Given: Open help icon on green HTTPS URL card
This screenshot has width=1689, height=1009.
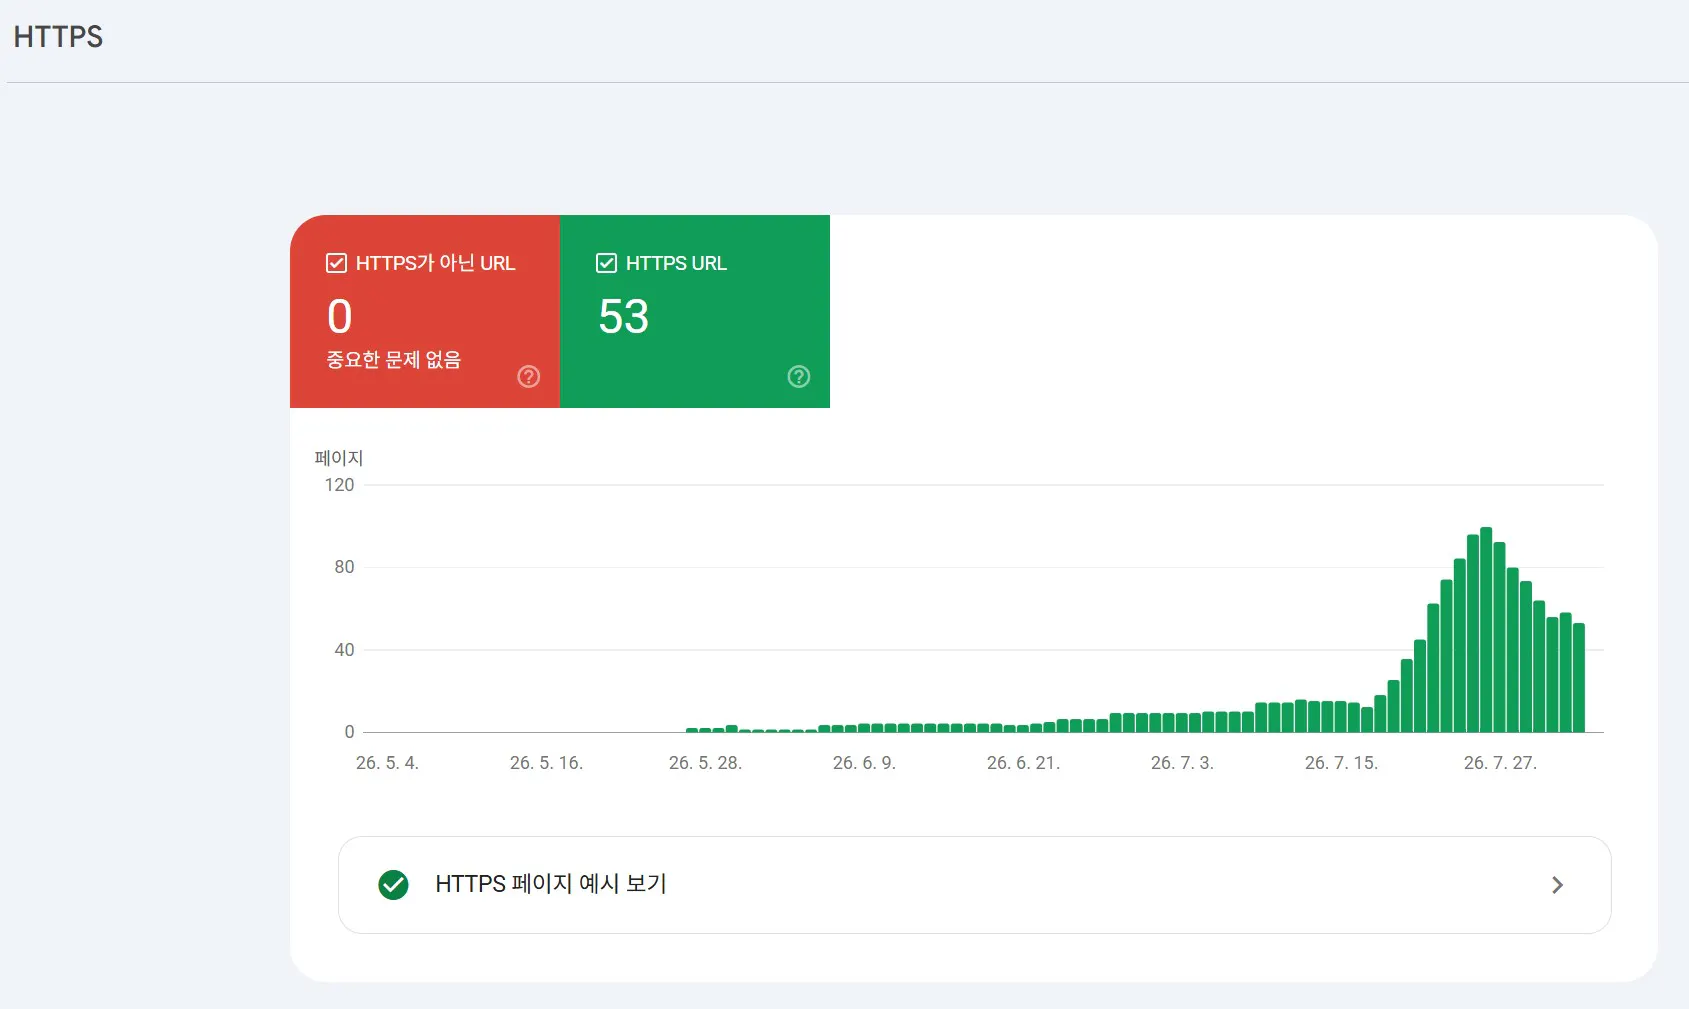Looking at the screenshot, I should (799, 376).
